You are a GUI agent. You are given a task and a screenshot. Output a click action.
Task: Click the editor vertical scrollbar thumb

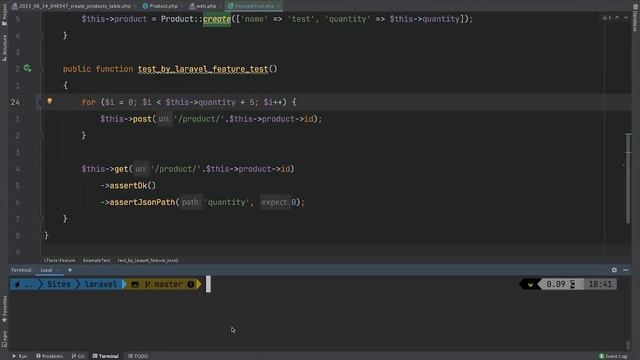click(628, 178)
